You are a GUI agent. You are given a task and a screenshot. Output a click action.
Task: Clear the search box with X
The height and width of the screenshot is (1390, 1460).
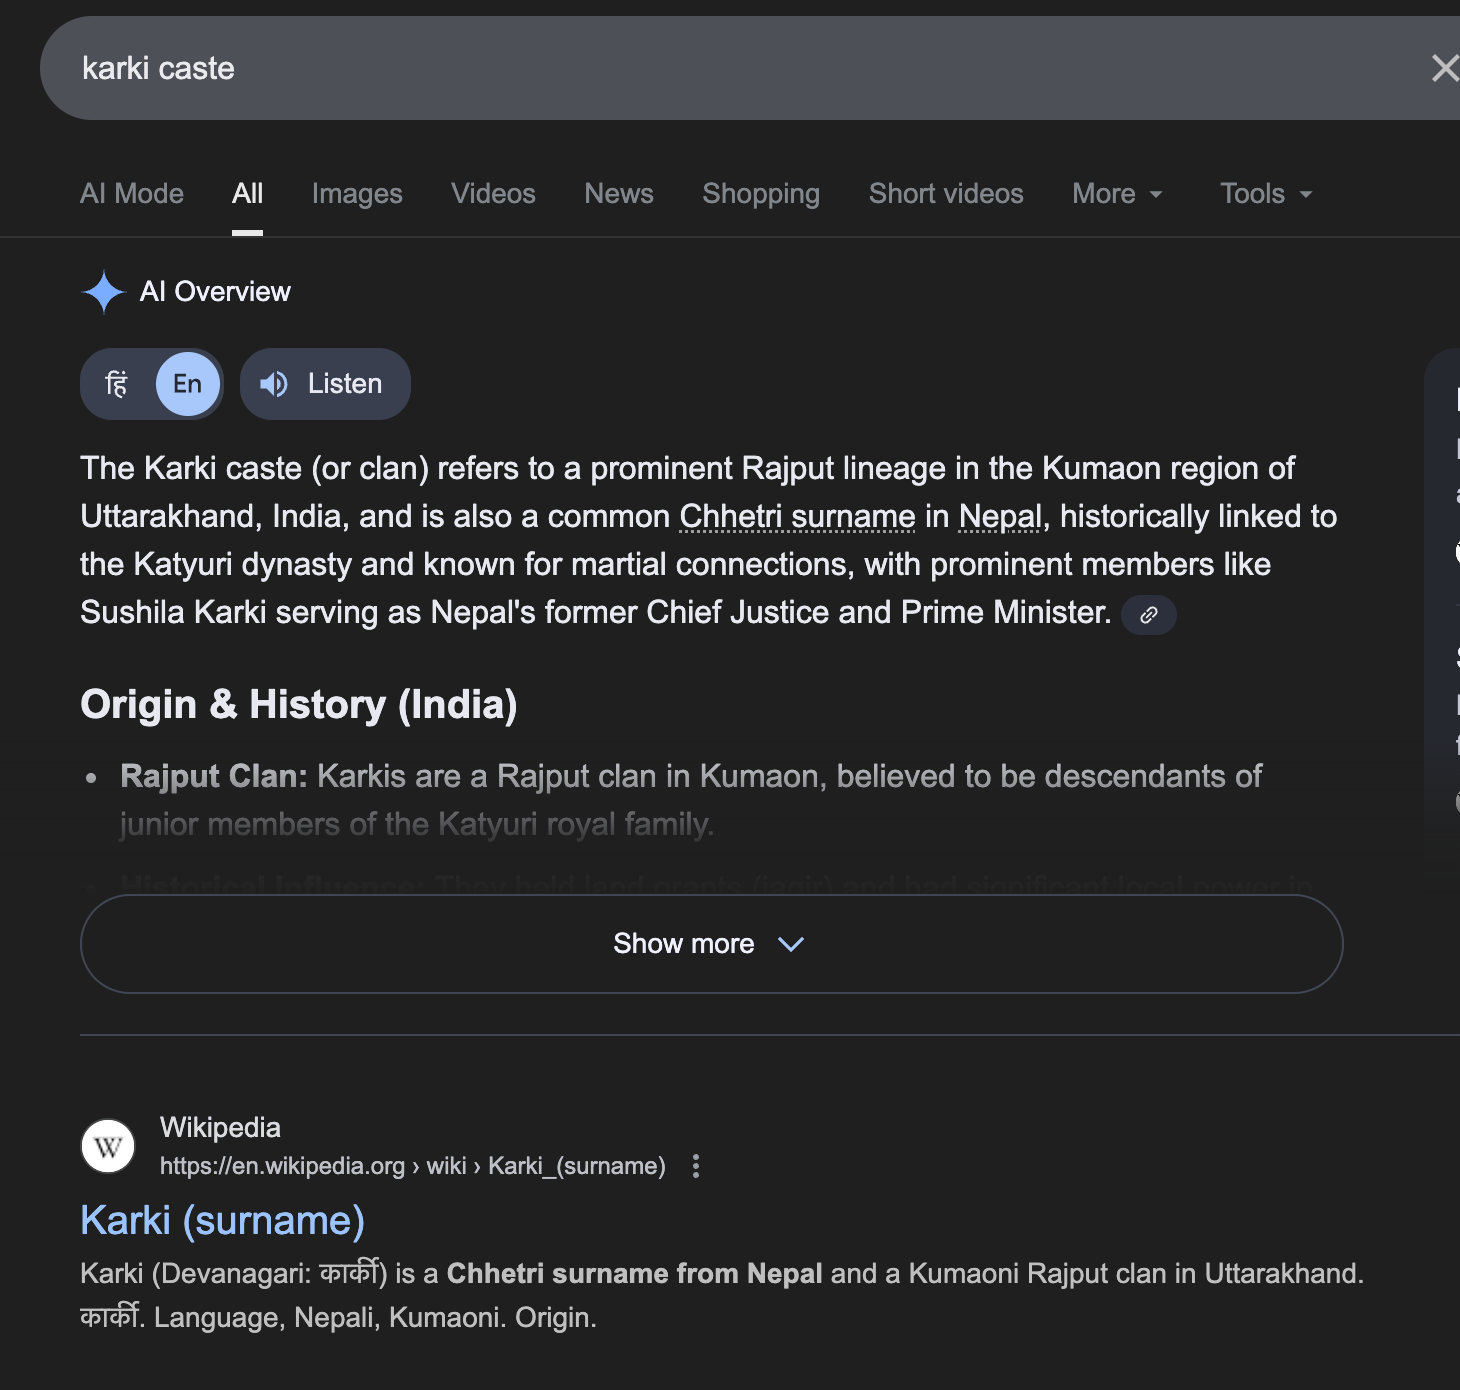1443,68
